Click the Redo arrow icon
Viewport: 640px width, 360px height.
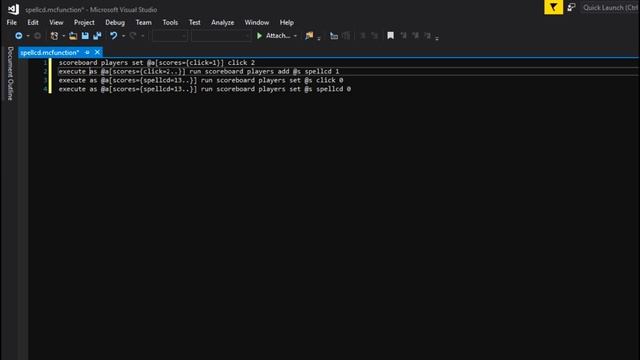click(133, 36)
